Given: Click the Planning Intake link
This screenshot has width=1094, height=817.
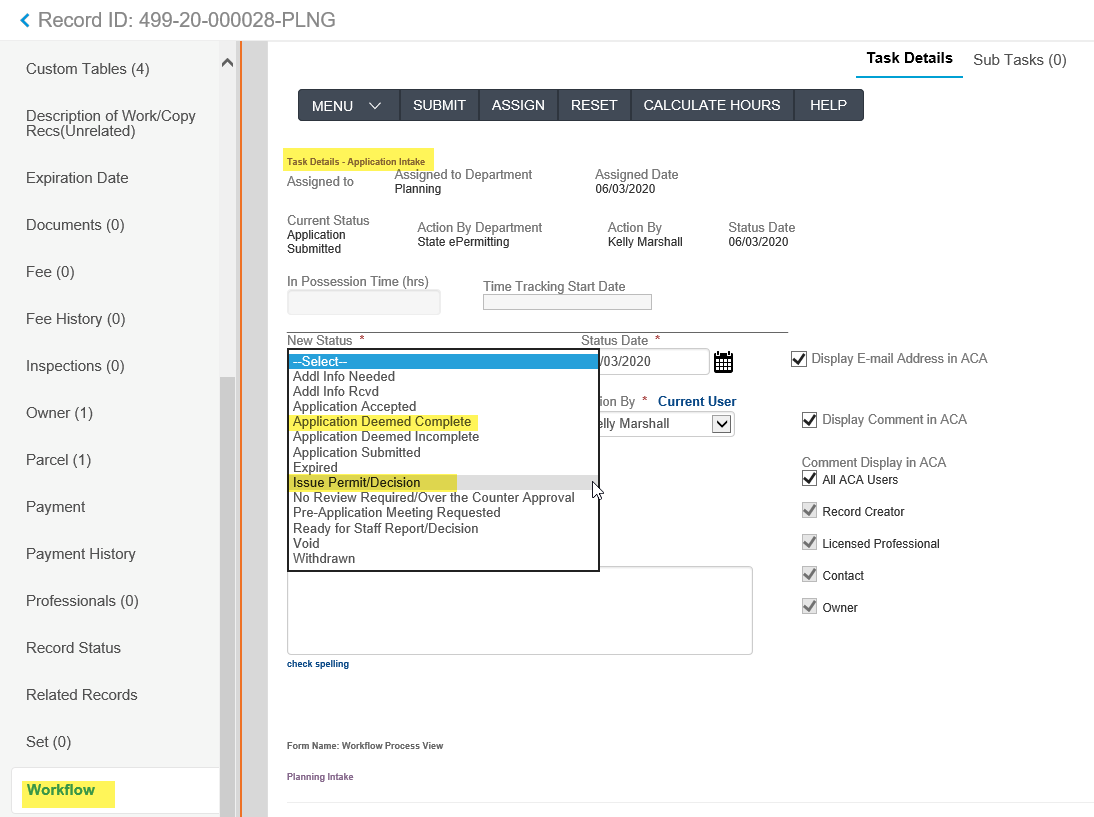Looking at the screenshot, I should [320, 777].
